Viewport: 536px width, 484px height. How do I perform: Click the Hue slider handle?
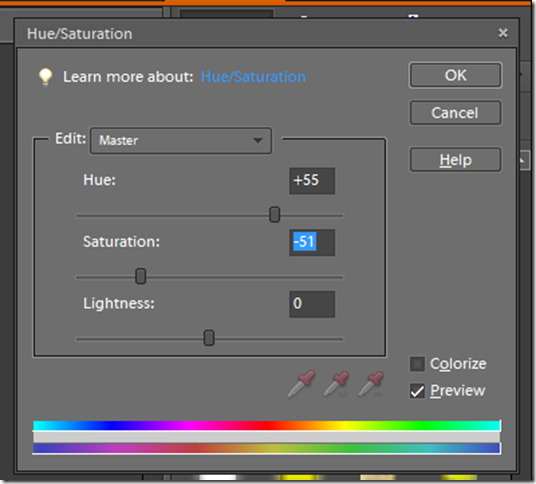coord(274,215)
